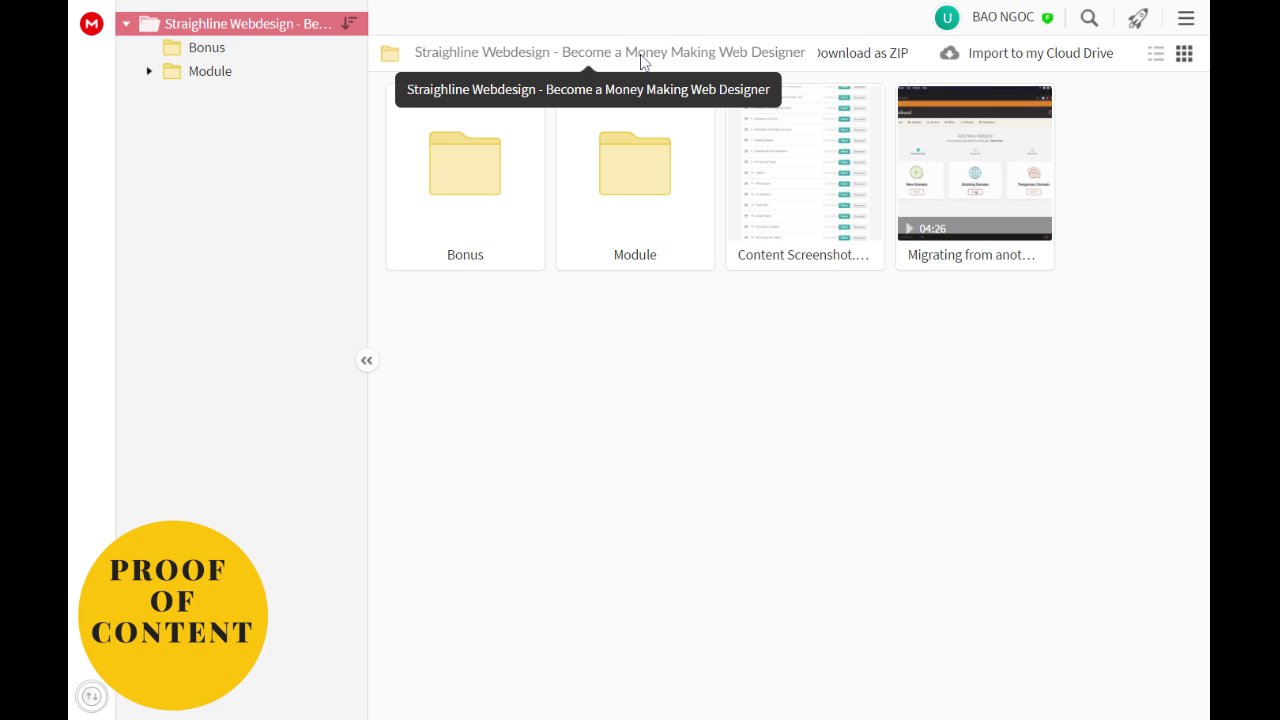Open the Bonus folder tile
This screenshot has height=720, width=1280.
tap(465, 177)
